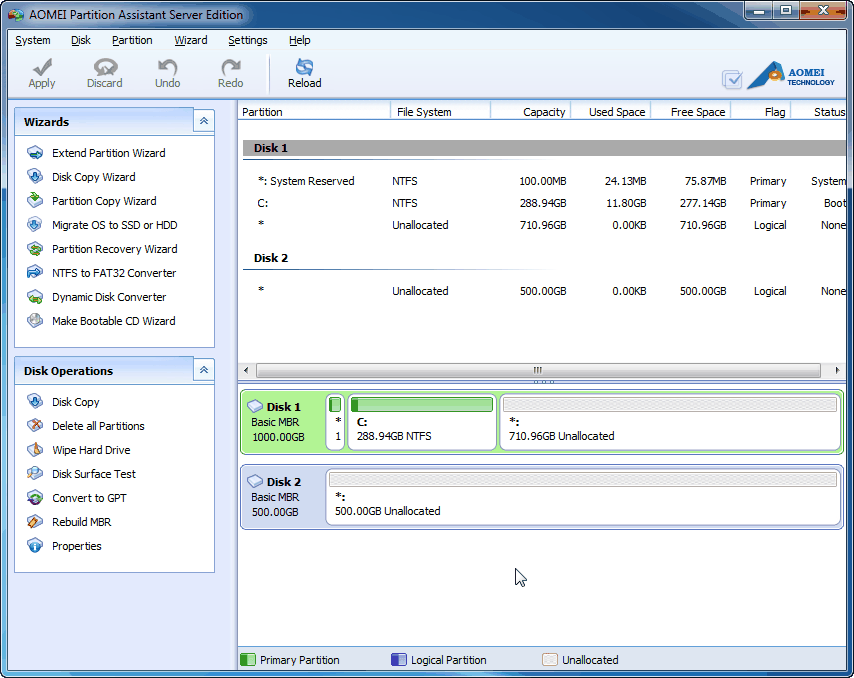Click the Dynamic Disk Converter icon
The width and height of the screenshot is (854, 678).
click(35, 297)
